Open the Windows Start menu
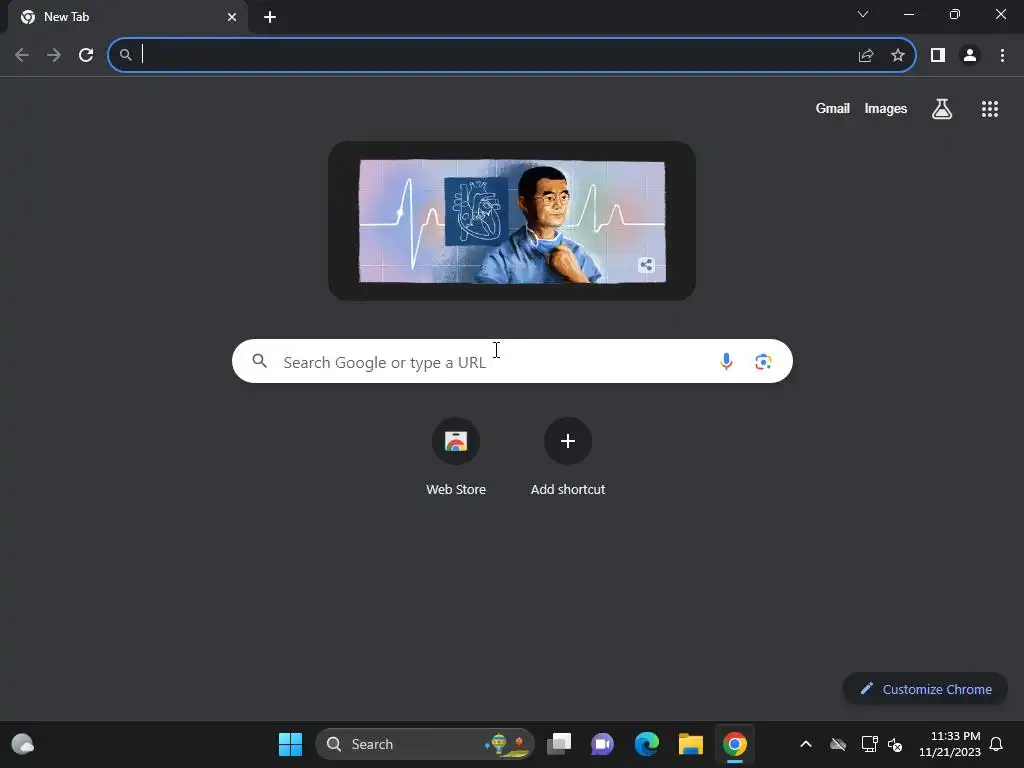This screenshot has height=768, width=1024. 290,744
